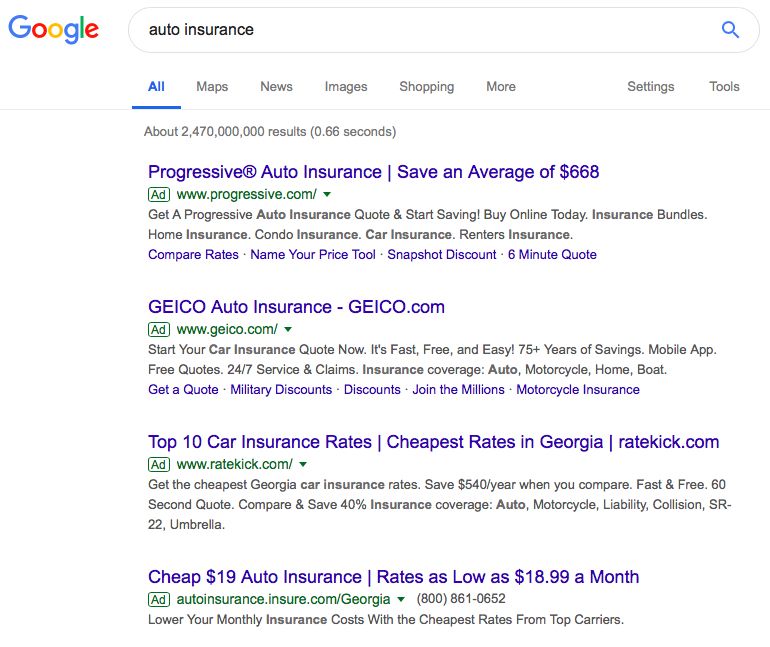
Task: Click the www.geico.com/ display URL
Action: pyautogui.click(x=227, y=329)
